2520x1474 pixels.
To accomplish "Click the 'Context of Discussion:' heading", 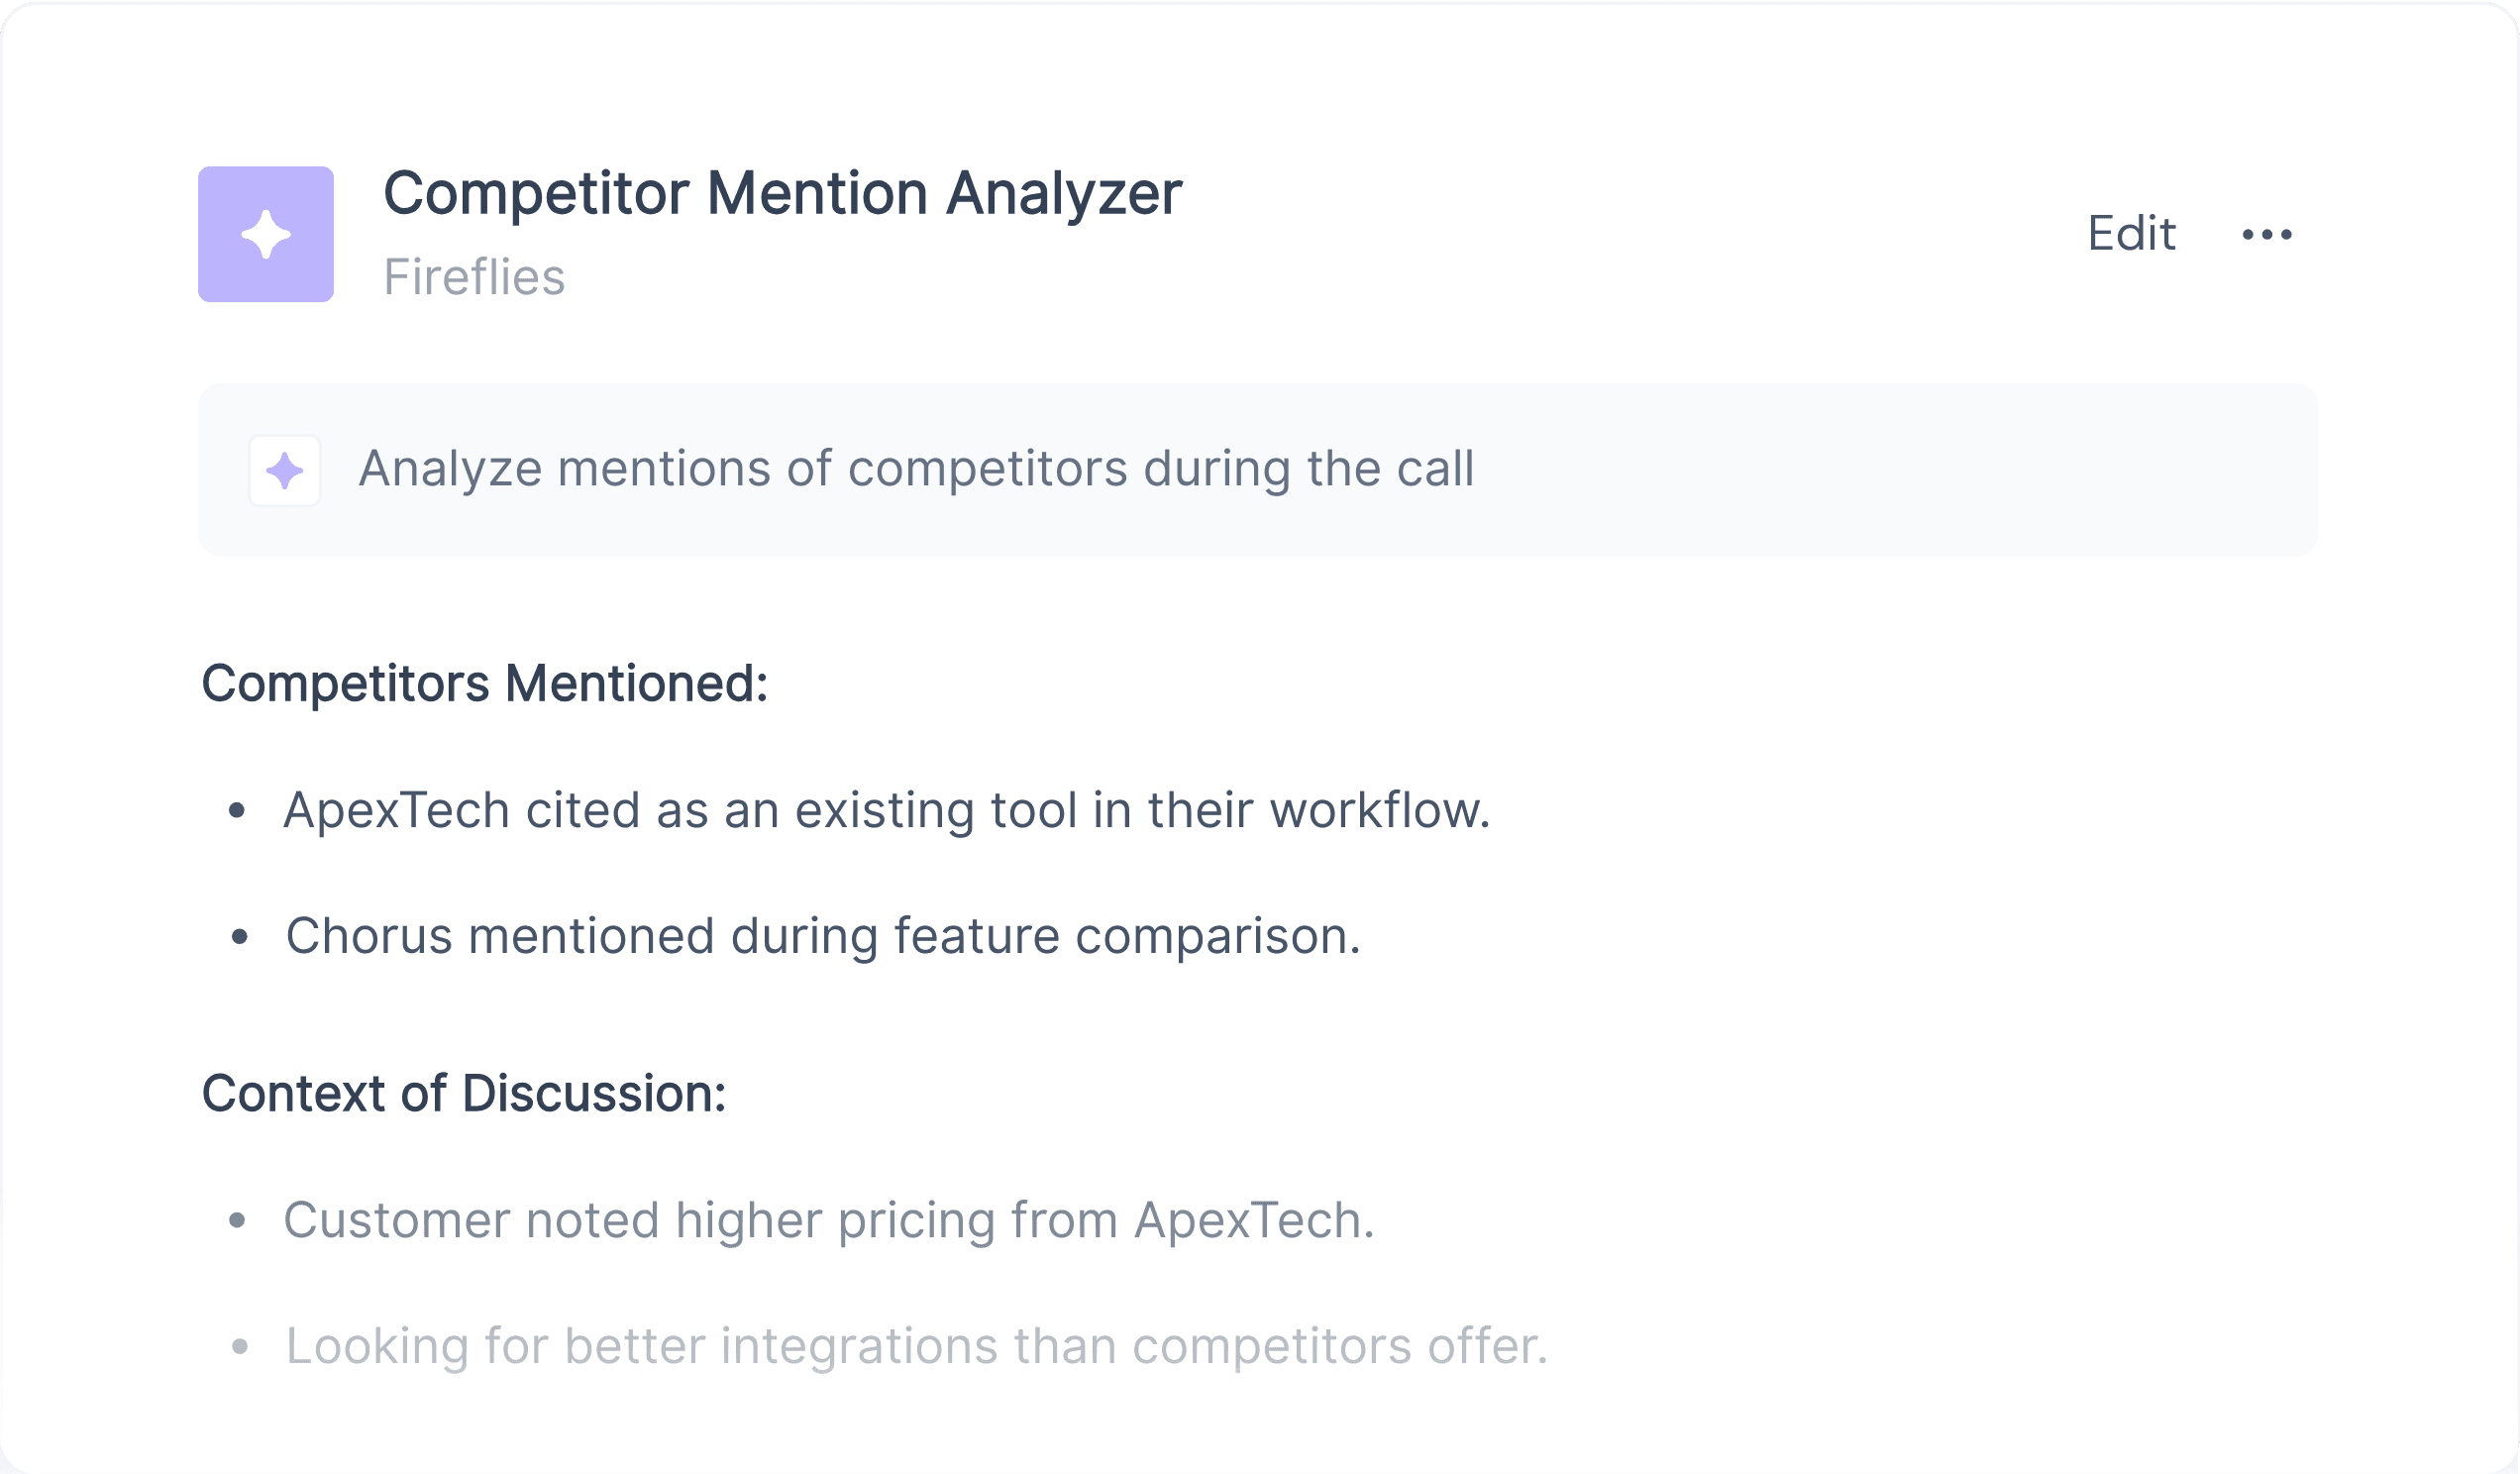I will [x=464, y=1093].
